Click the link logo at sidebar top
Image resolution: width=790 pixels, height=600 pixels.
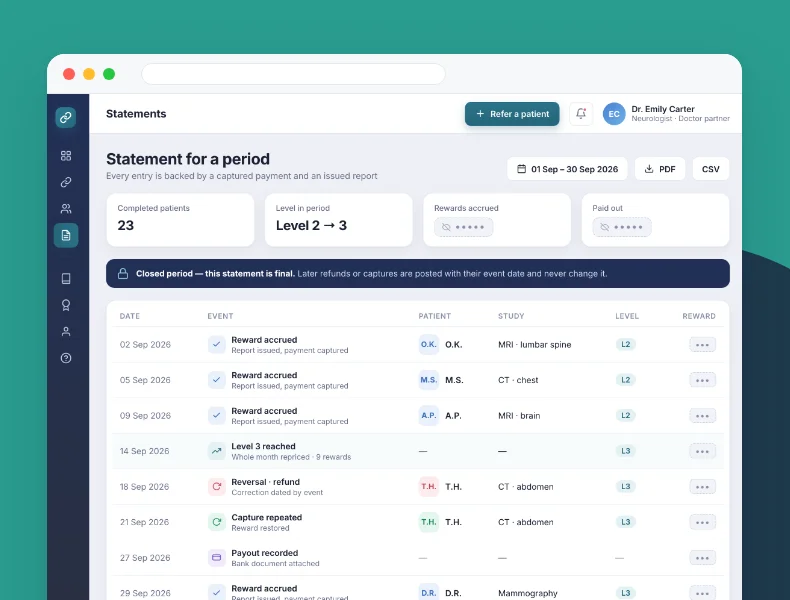tap(65, 117)
